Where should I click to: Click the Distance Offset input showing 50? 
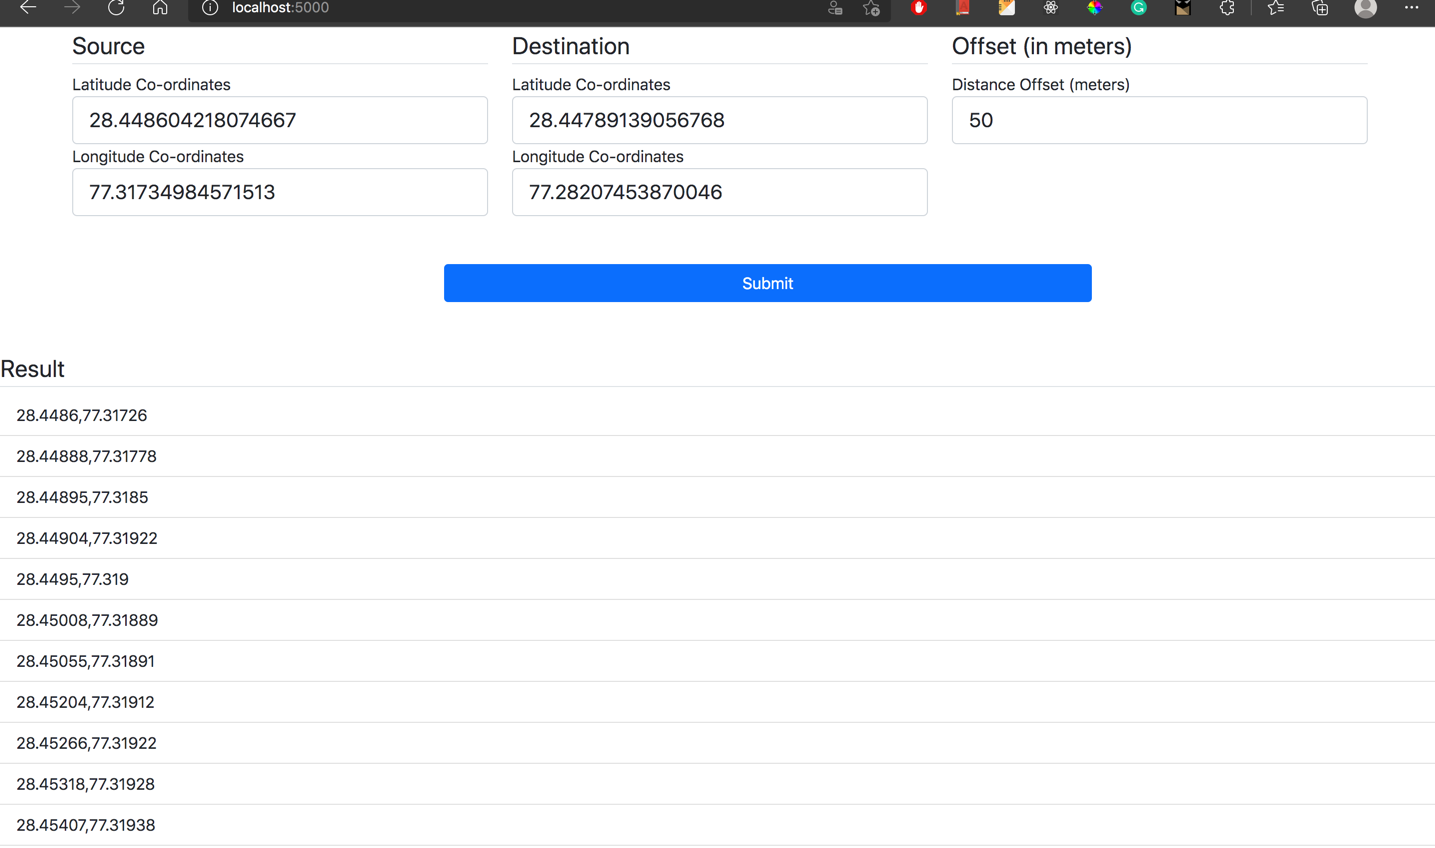(x=1158, y=120)
